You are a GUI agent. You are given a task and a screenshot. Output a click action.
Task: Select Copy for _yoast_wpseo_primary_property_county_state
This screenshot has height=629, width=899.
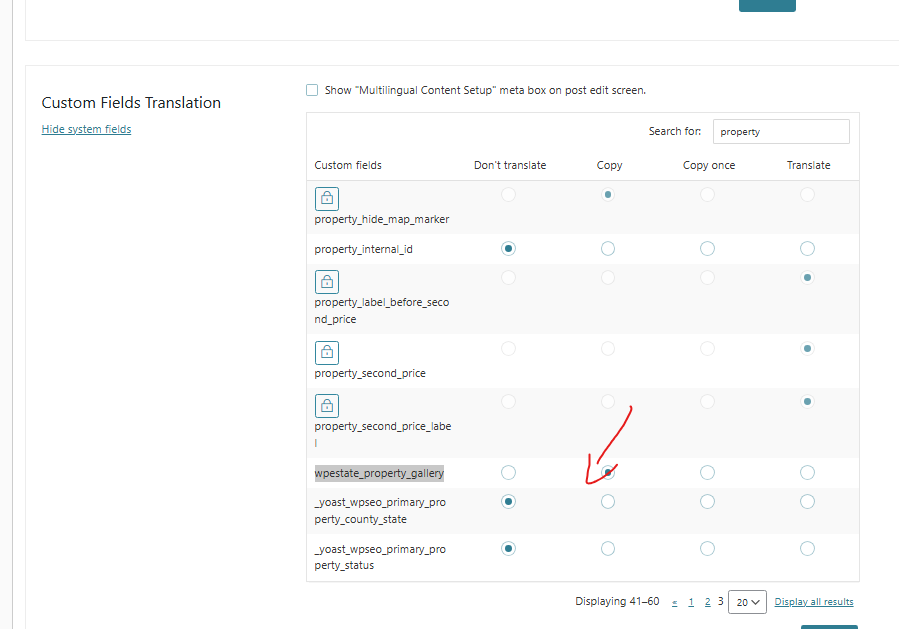point(608,502)
